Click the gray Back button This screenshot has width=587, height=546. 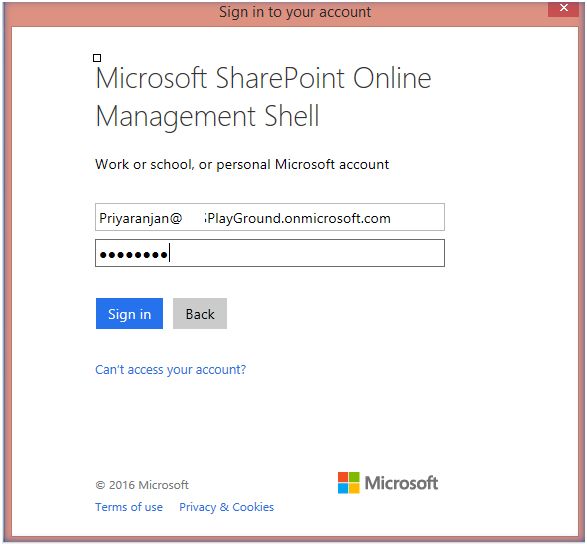[x=200, y=313]
